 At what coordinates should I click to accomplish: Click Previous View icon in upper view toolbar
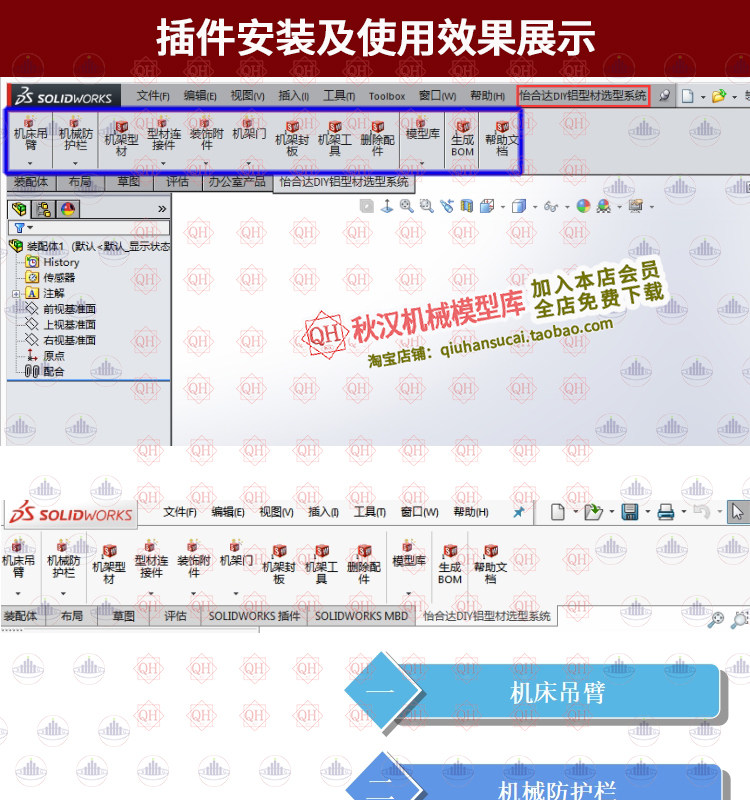tap(446, 206)
